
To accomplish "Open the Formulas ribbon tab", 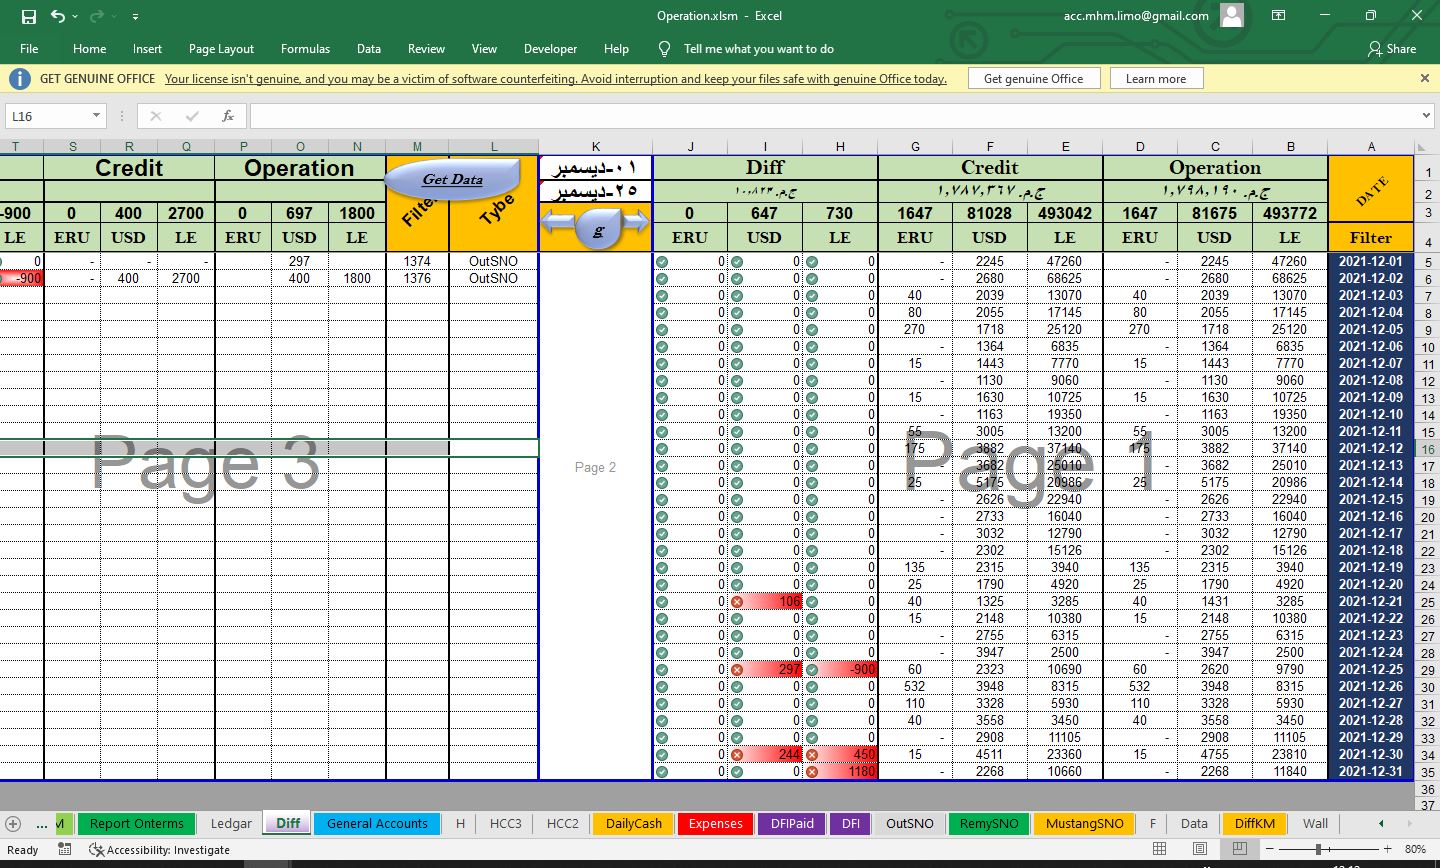I will [x=305, y=49].
